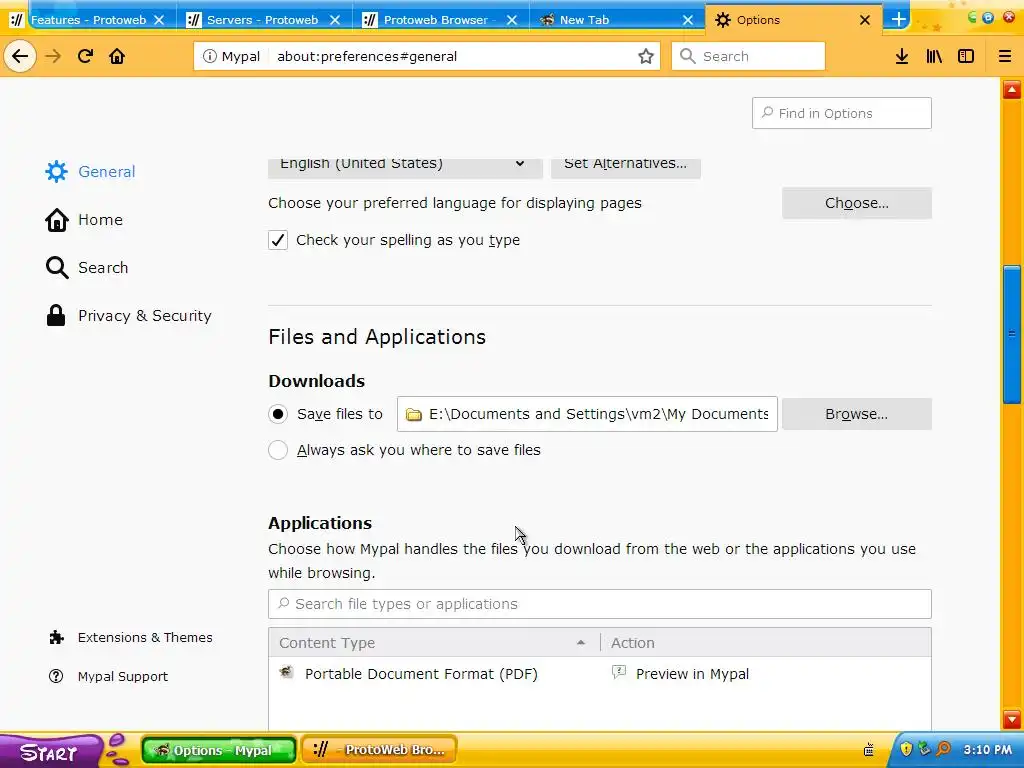The image size is (1024, 768).
Task: Click the Set Alternatives... button
Action: coord(626,167)
